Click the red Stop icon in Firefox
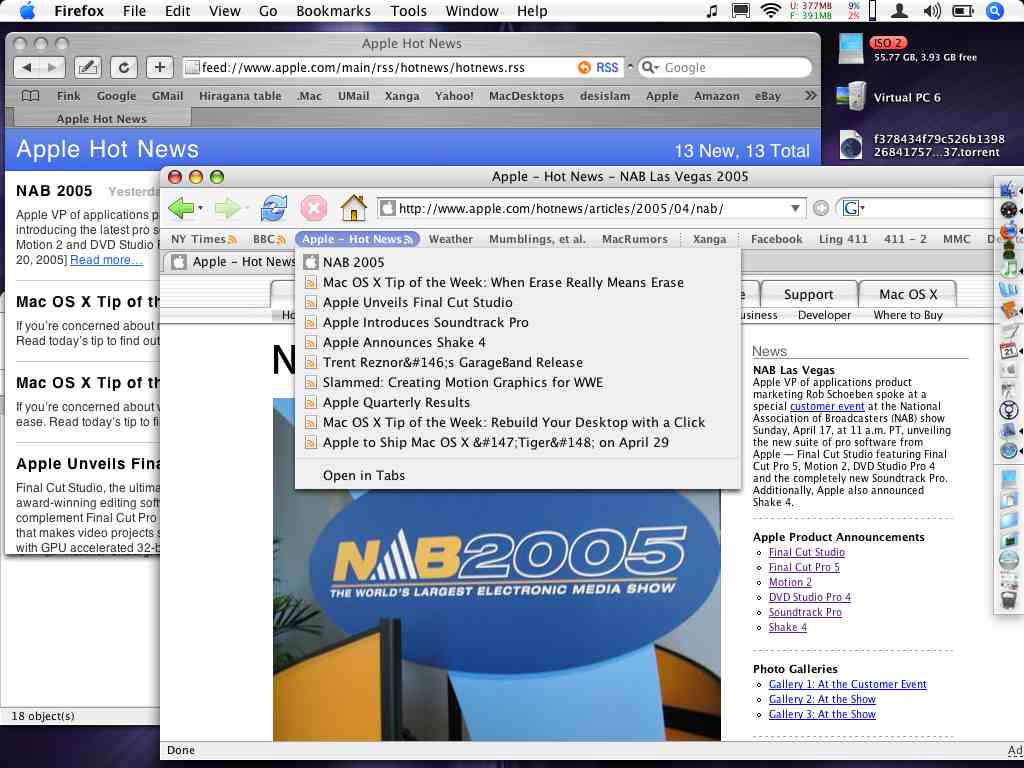Image resolution: width=1024 pixels, height=768 pixels. tap(313, 208)
